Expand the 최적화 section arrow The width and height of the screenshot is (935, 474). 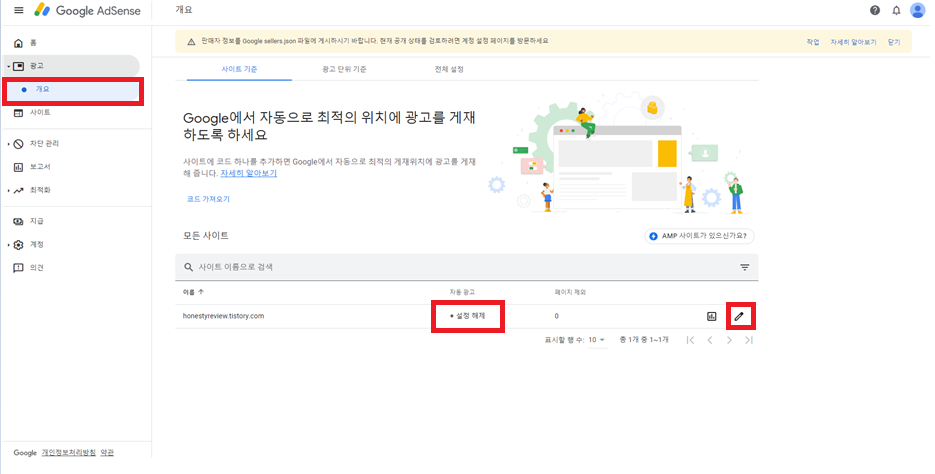[8, 191]
